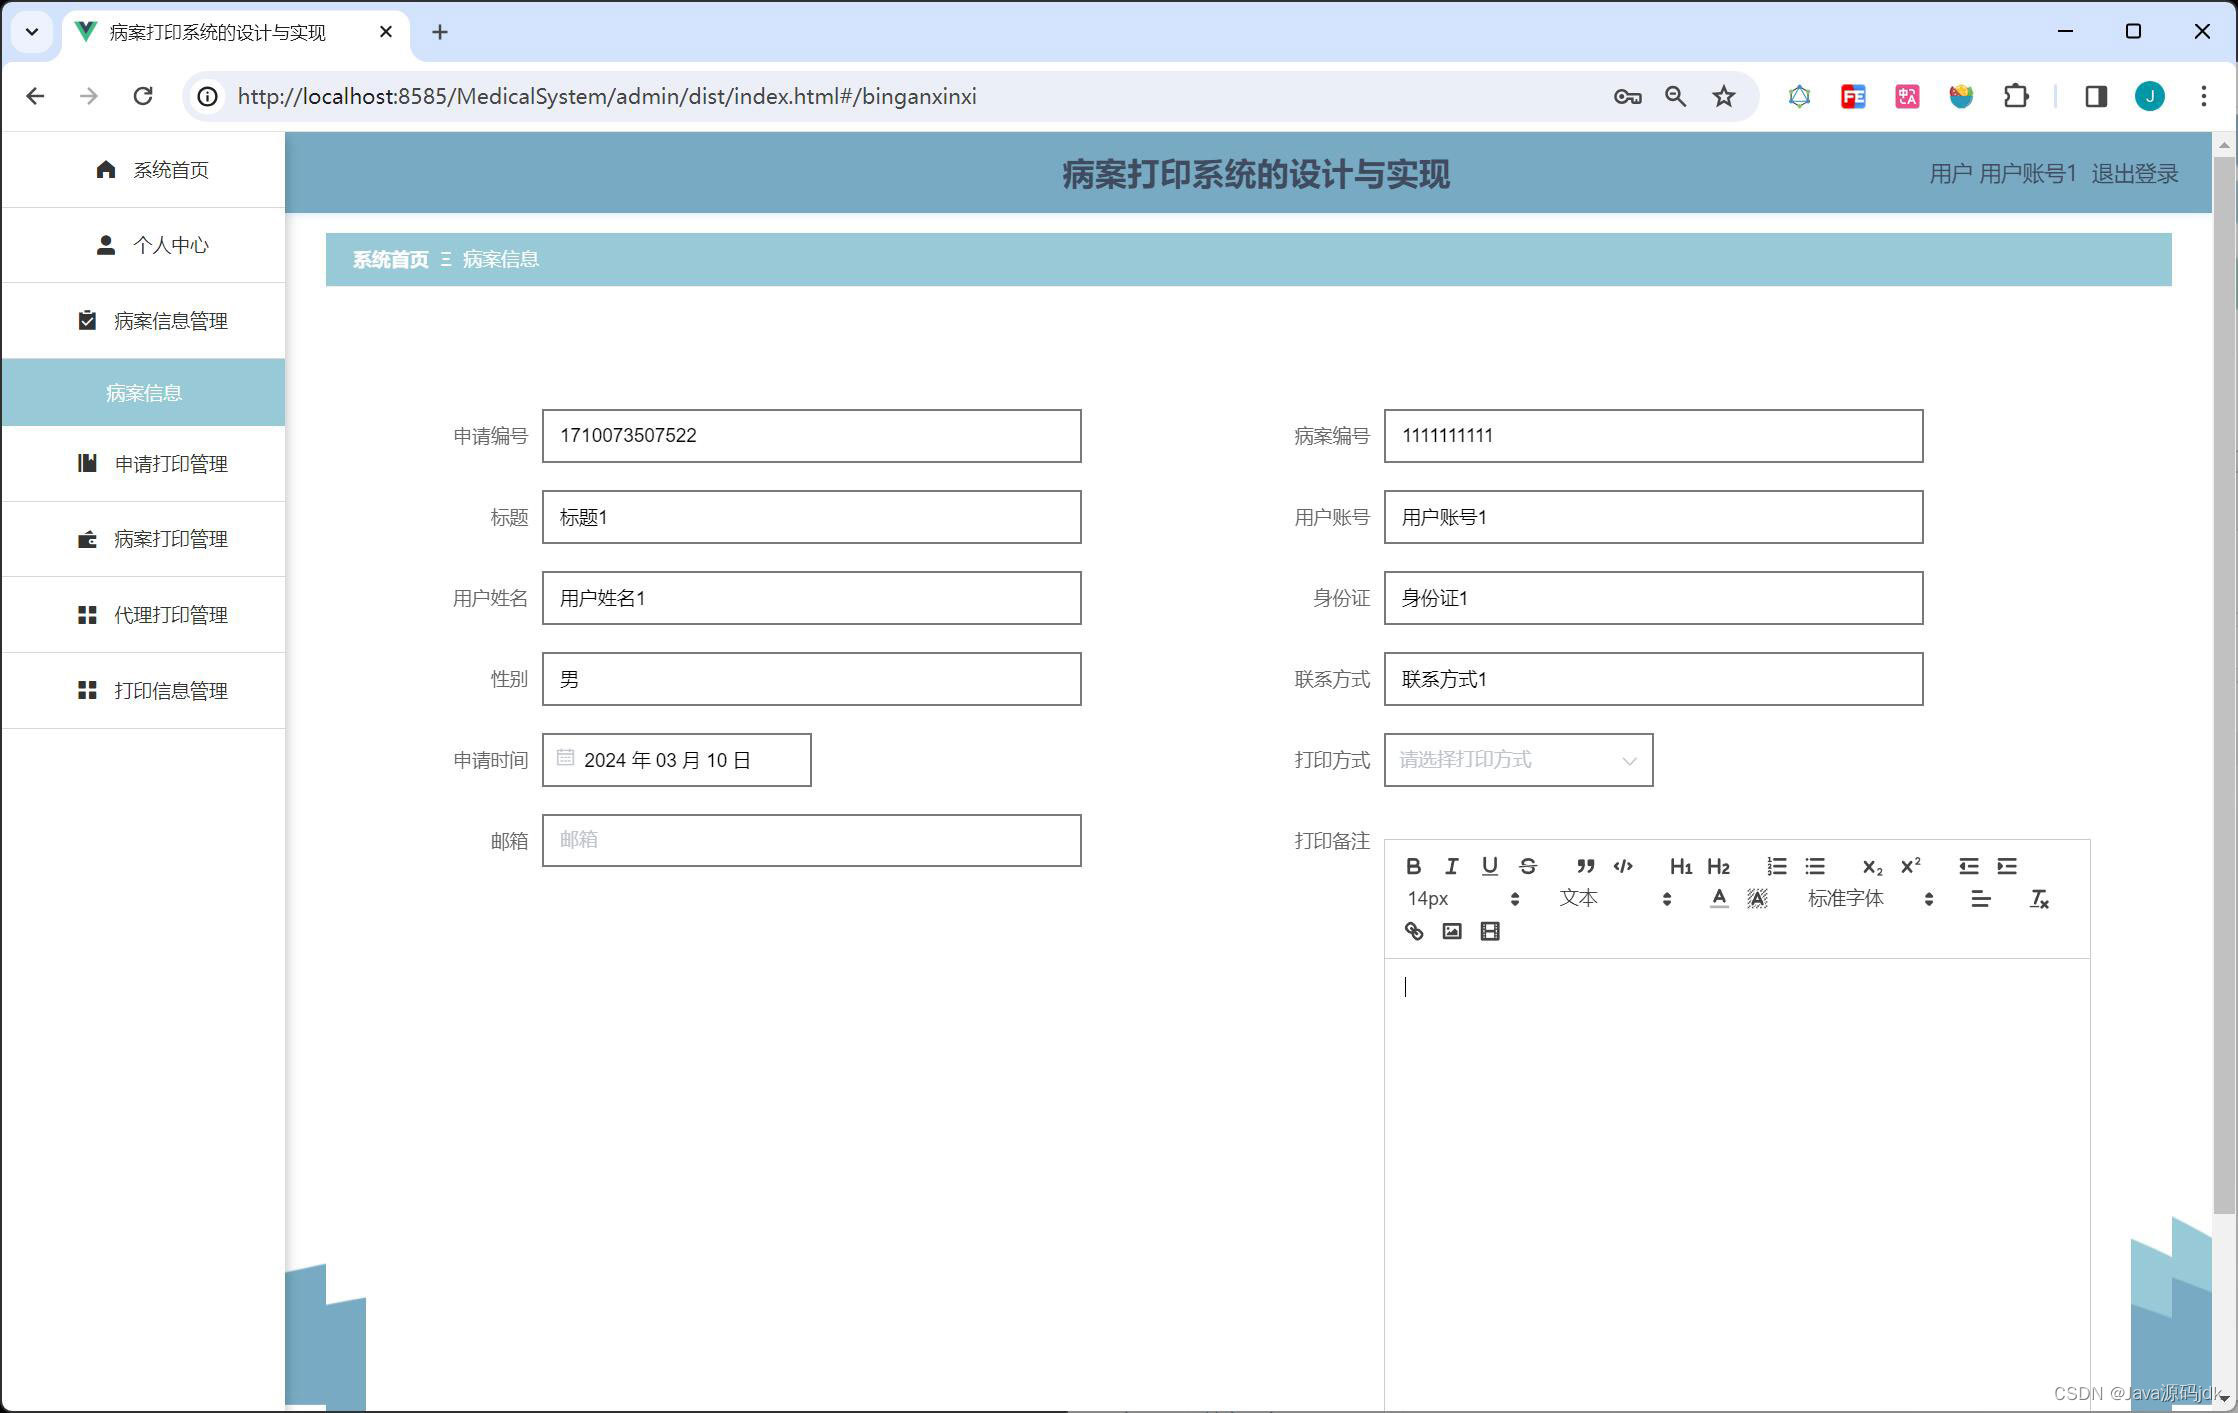Toggle bold formatting in editor toolbar
The image size is (2238, 1413).
1413,866
